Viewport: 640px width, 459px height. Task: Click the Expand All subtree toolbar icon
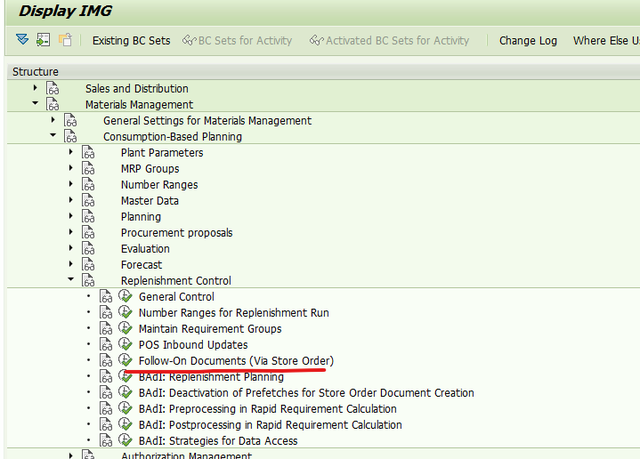coord(22,40)
